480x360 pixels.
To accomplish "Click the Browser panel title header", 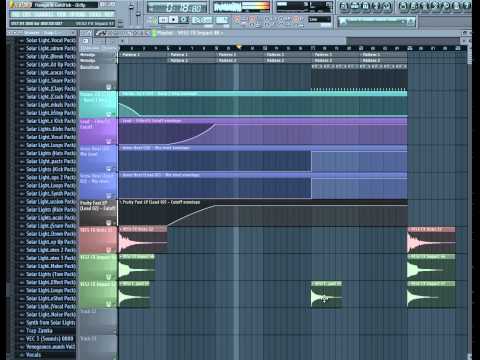I will pos(42,33).
